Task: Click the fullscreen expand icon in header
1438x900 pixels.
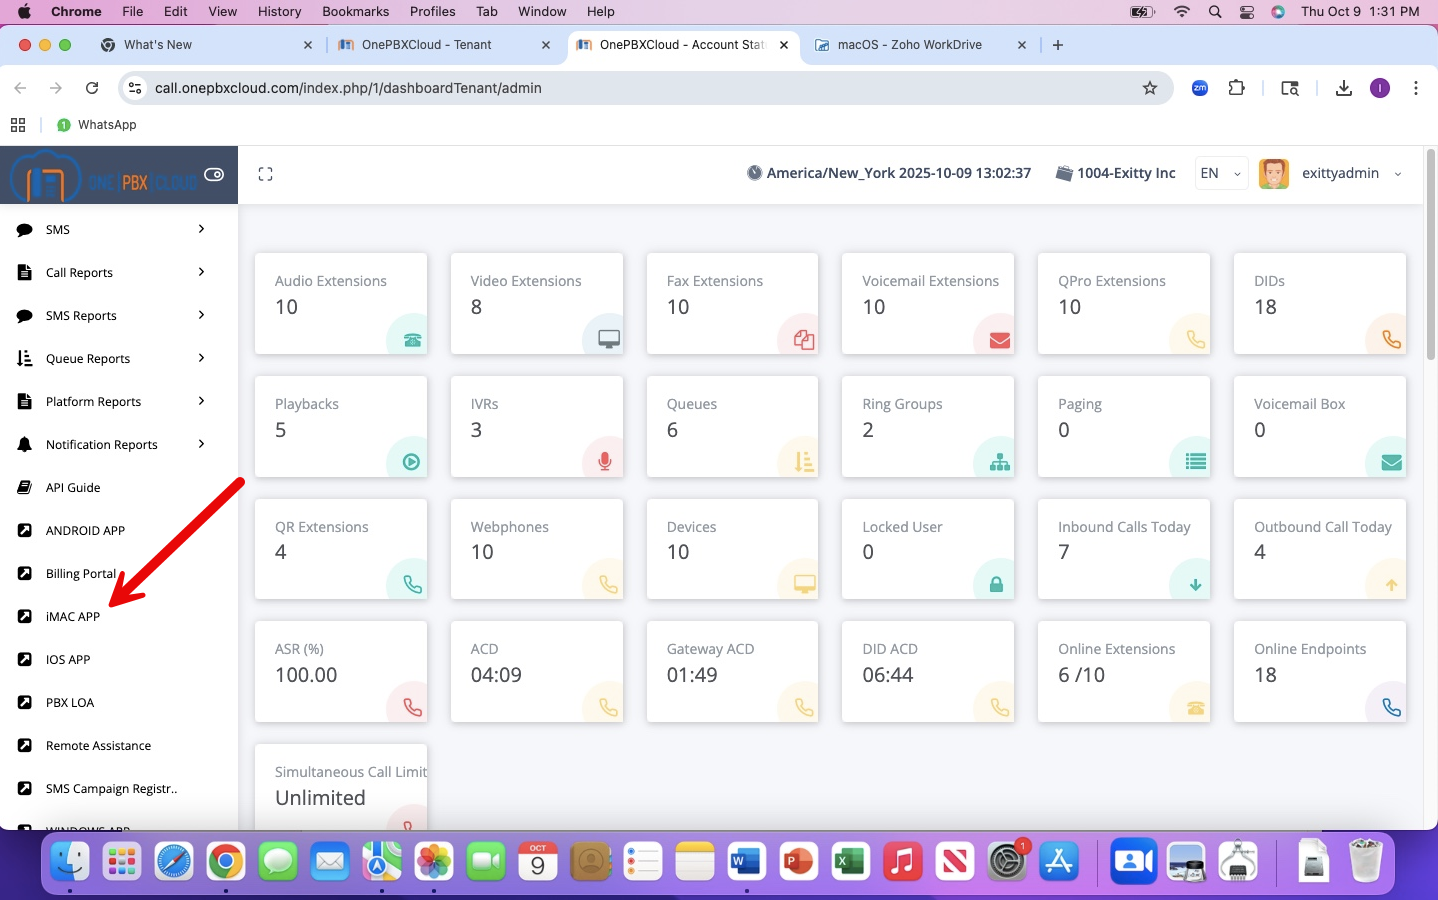Action: [265, 174]
